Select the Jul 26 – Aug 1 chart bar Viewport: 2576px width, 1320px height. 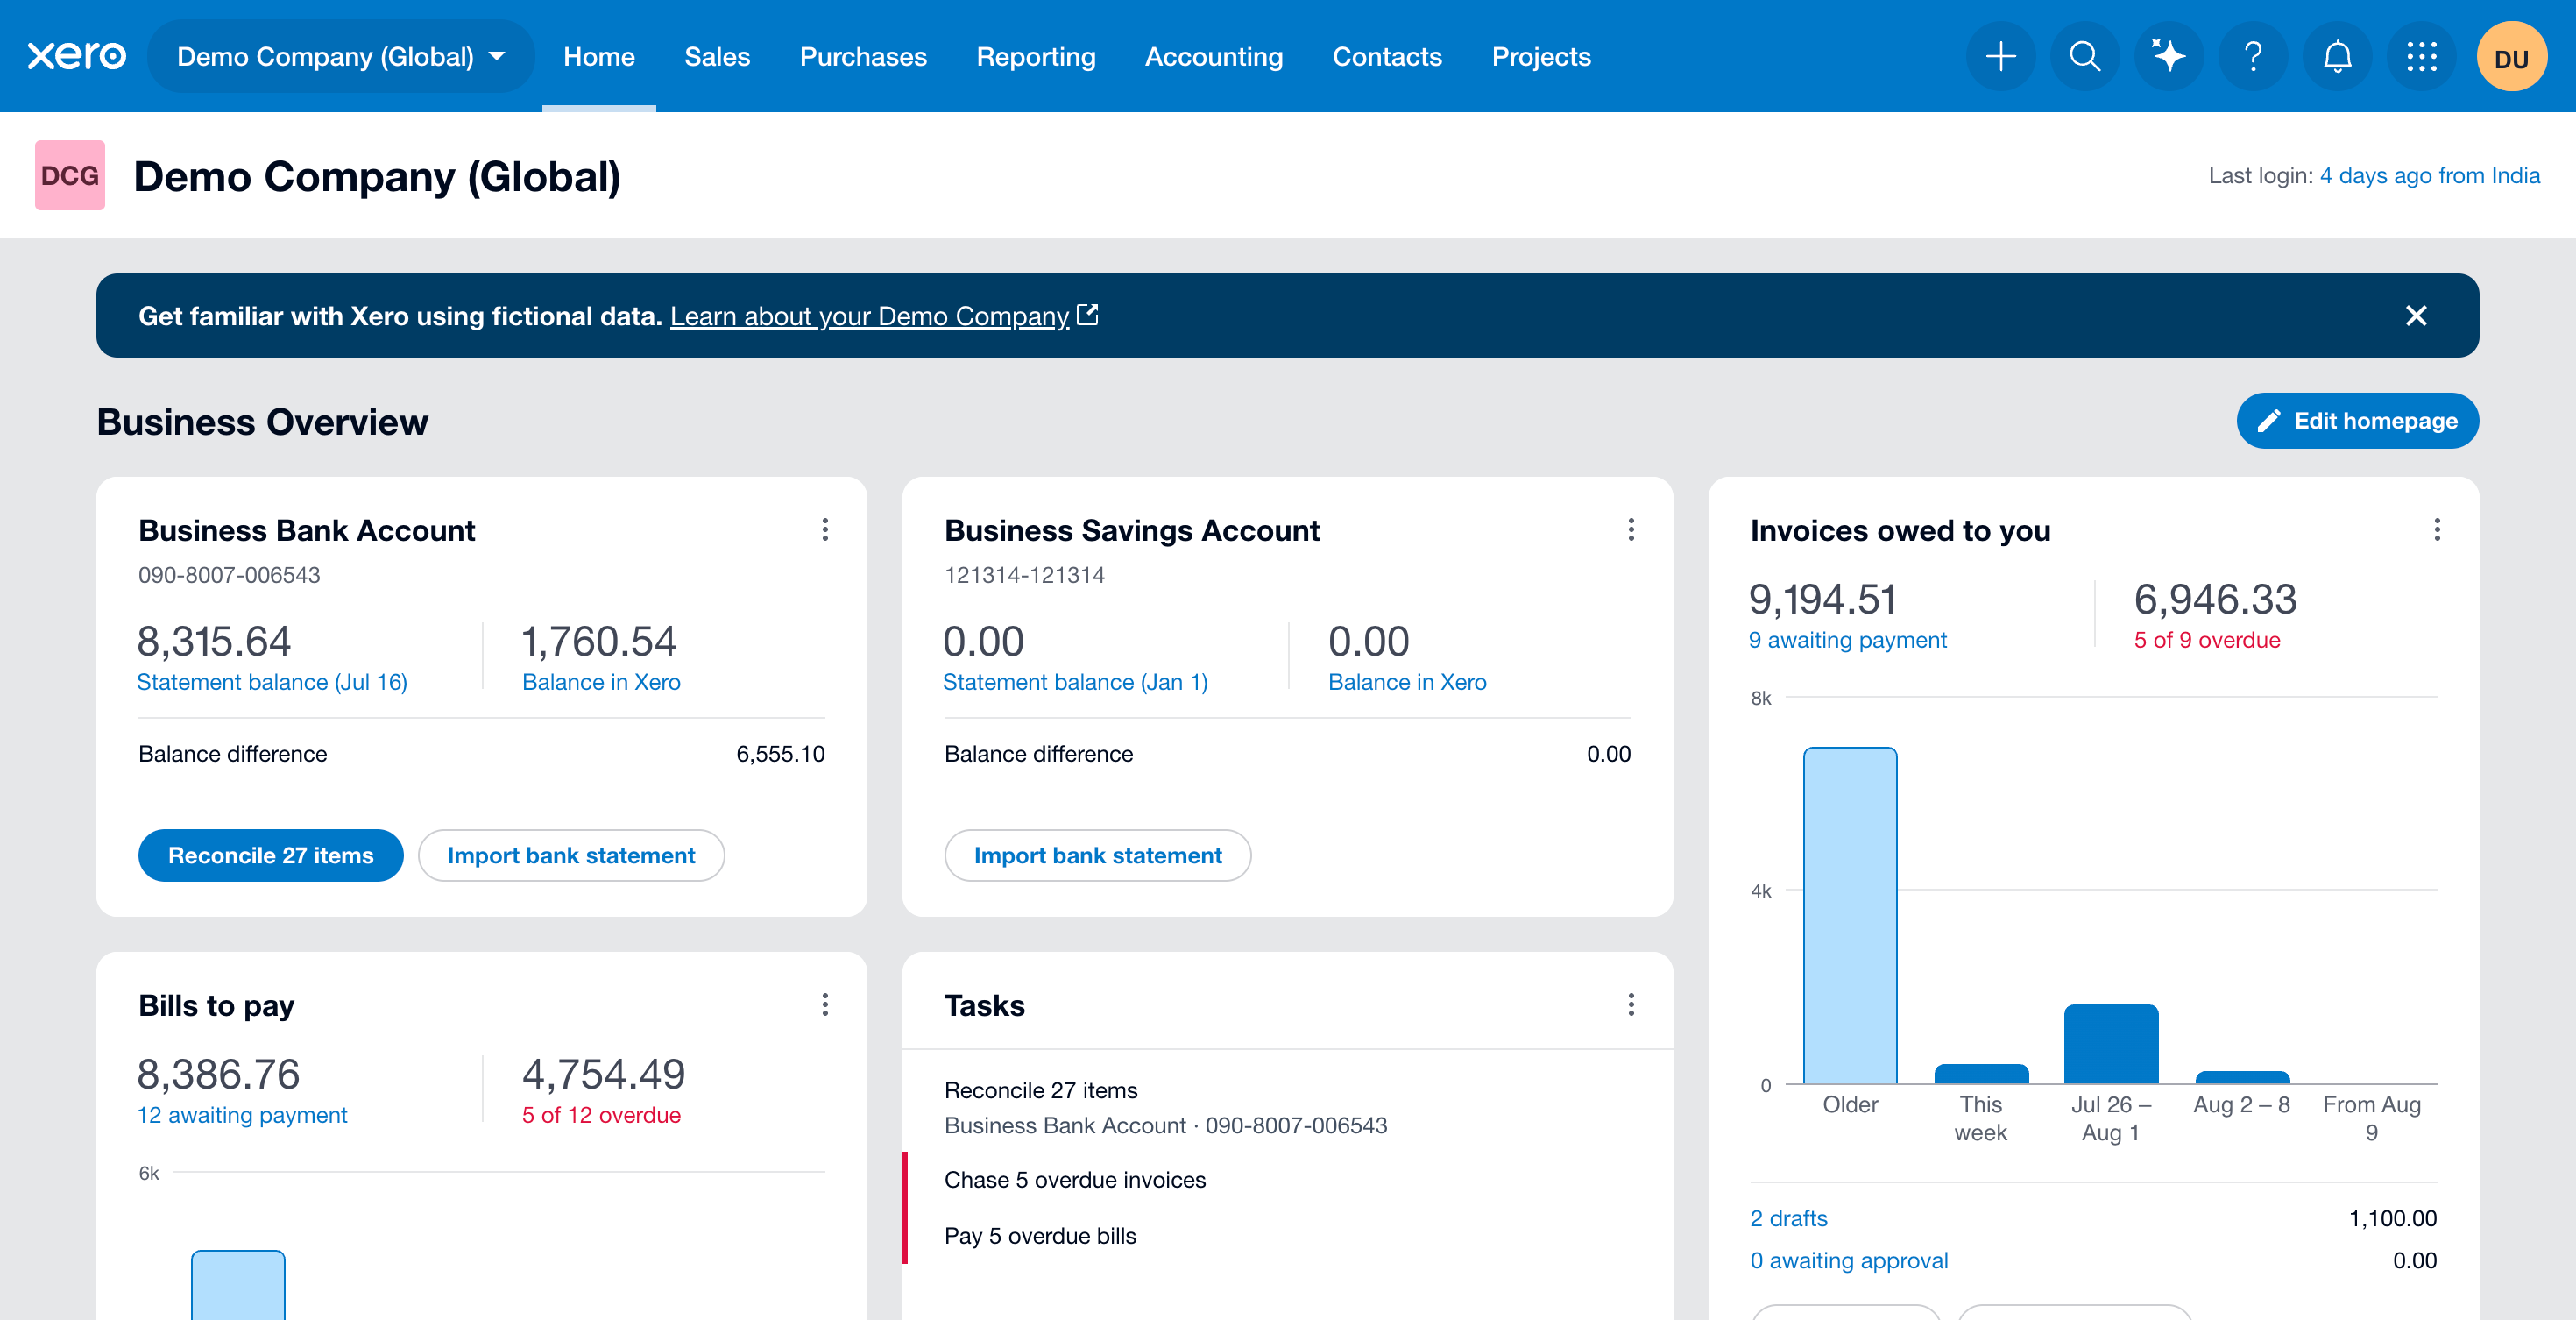(2111, 1044)
